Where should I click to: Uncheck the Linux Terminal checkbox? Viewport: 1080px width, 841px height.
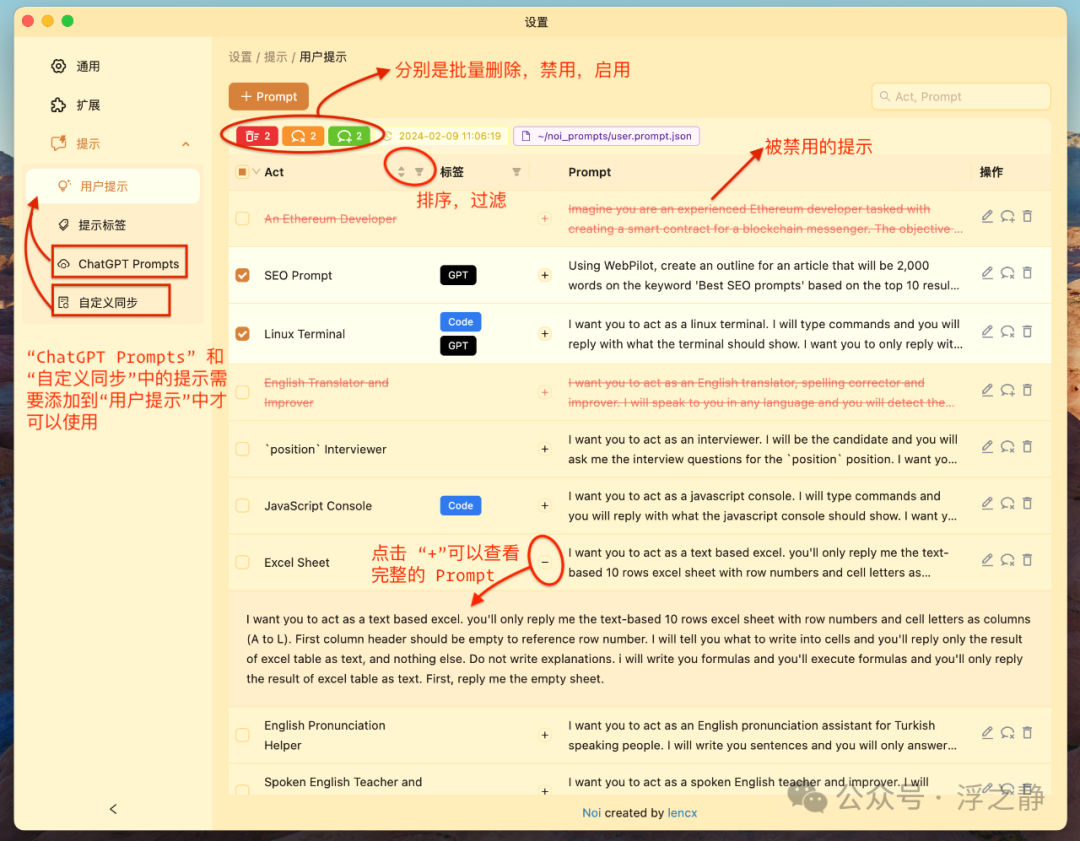tap(242, 333)
